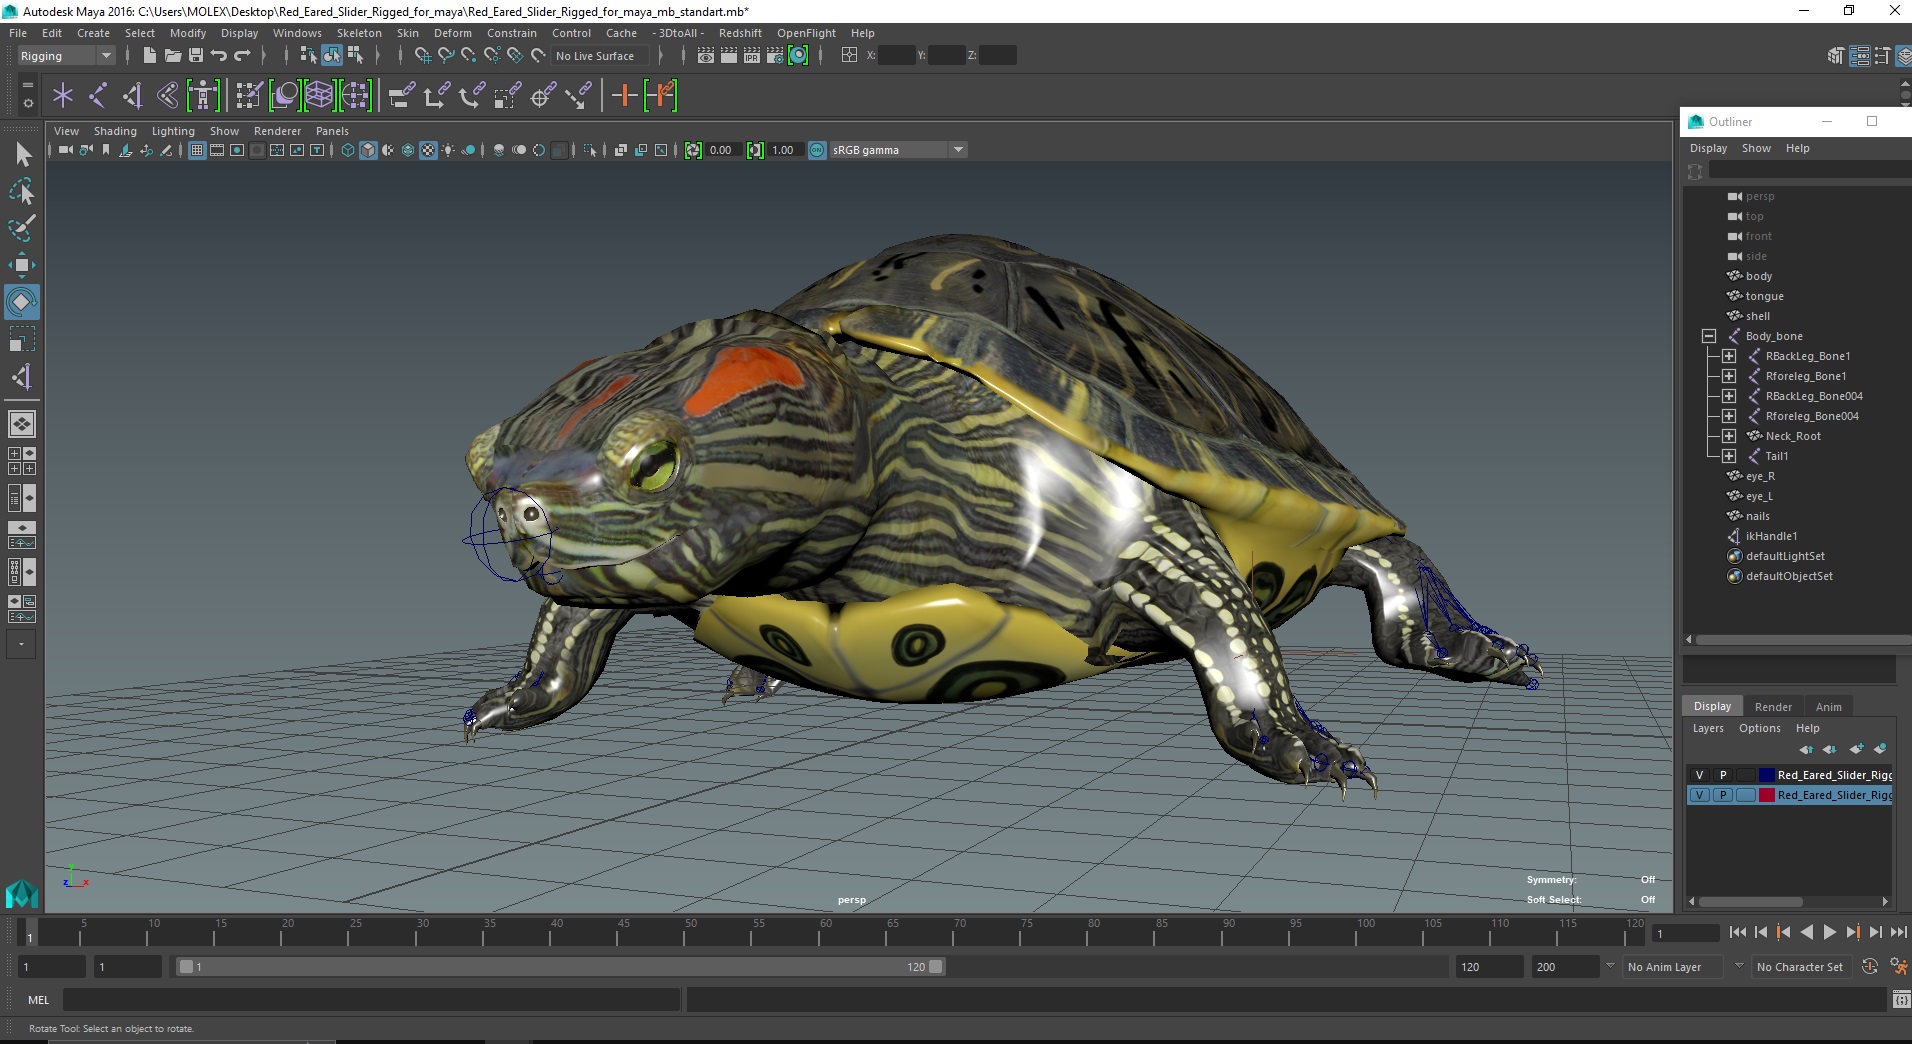Screen dimensions: 1912x1044
Task: Click the MEL command line input
Action: coord(372,1000)
